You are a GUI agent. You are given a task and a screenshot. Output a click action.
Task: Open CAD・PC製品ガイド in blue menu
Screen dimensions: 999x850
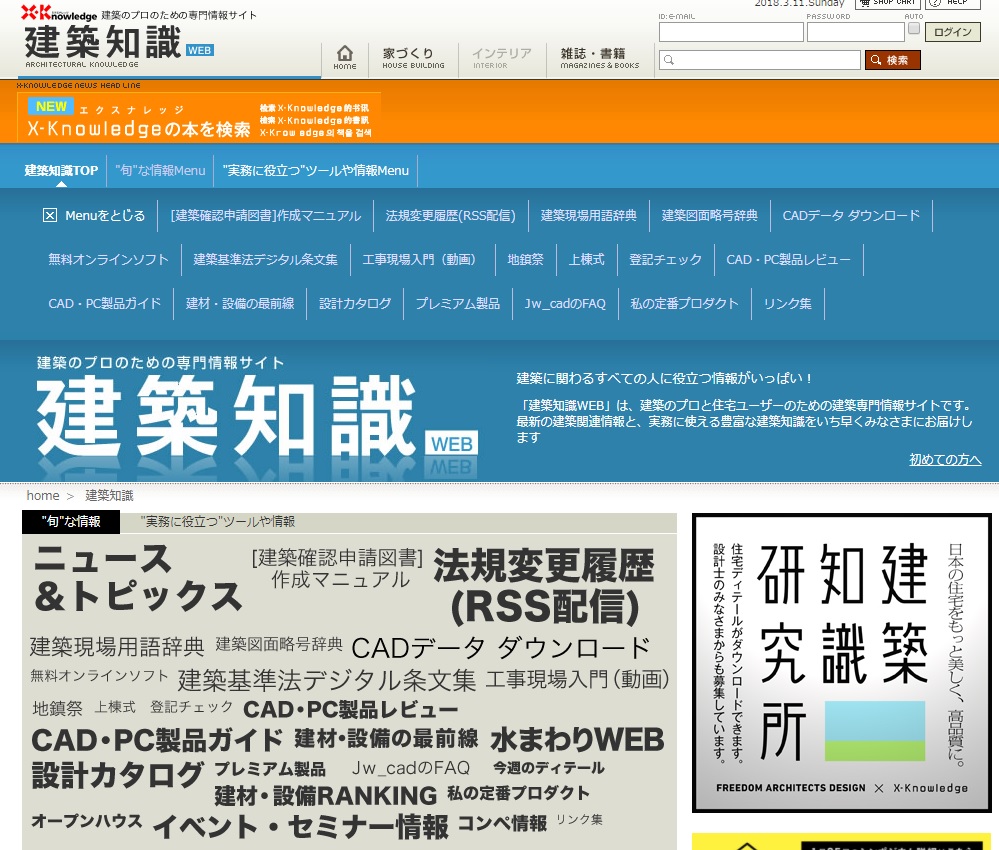[104, 303]
